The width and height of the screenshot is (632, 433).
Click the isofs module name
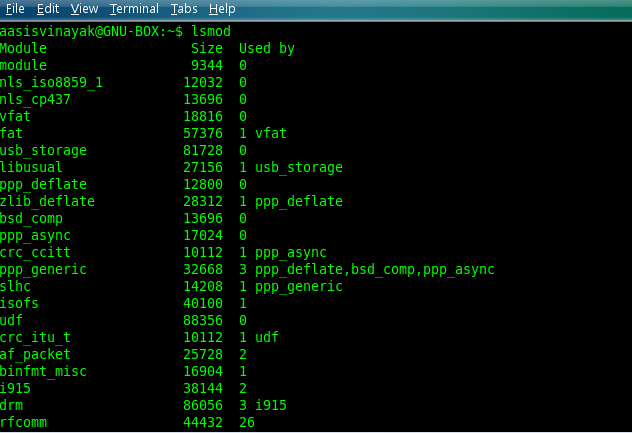pos(19,303)
